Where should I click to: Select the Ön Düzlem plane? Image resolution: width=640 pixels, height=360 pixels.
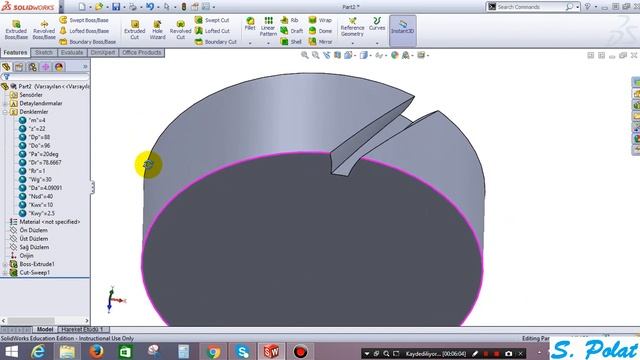29,230
